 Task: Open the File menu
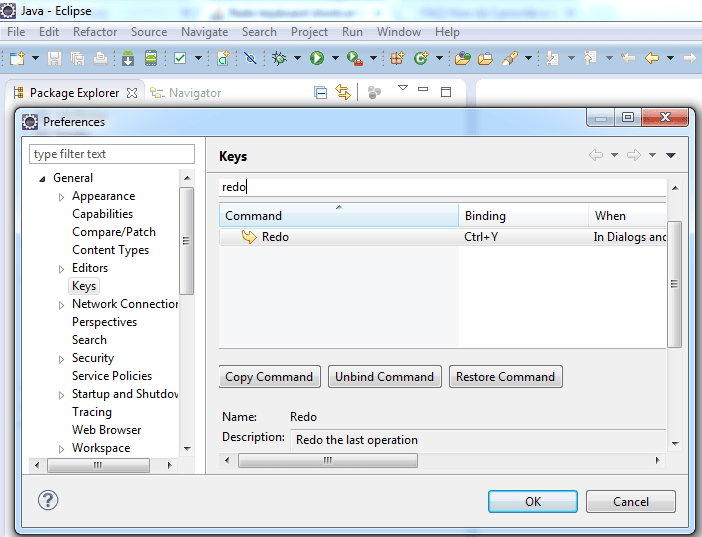click(16, 32)
